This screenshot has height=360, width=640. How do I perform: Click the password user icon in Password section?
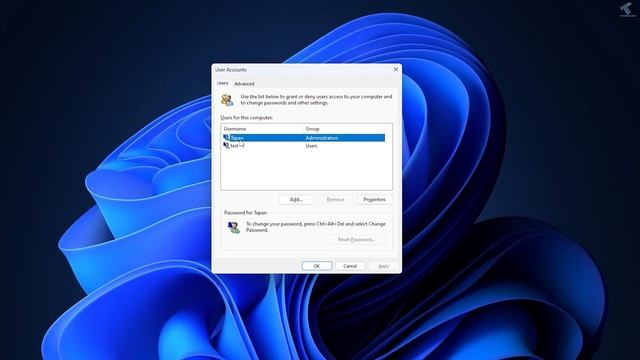point(234,227)
